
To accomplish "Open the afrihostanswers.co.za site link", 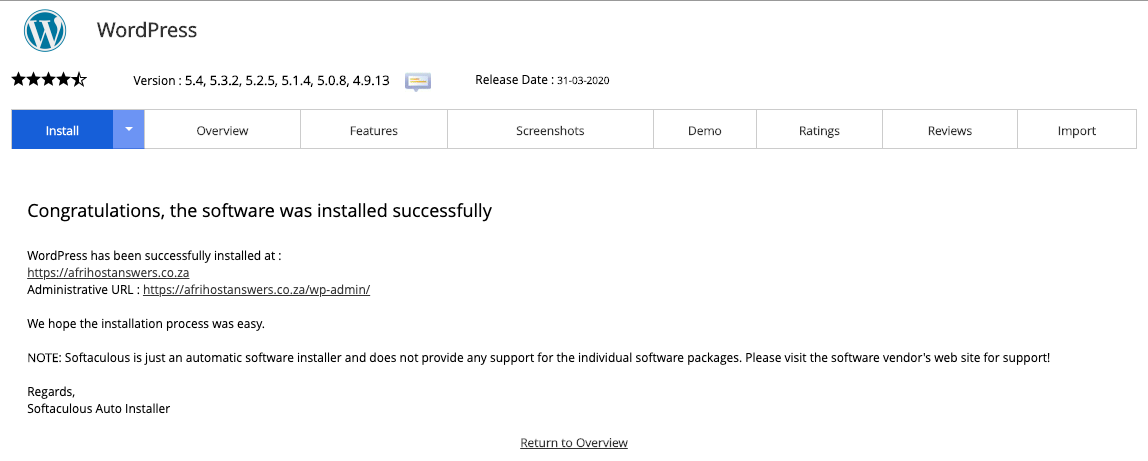I will (x=108, y=272).
